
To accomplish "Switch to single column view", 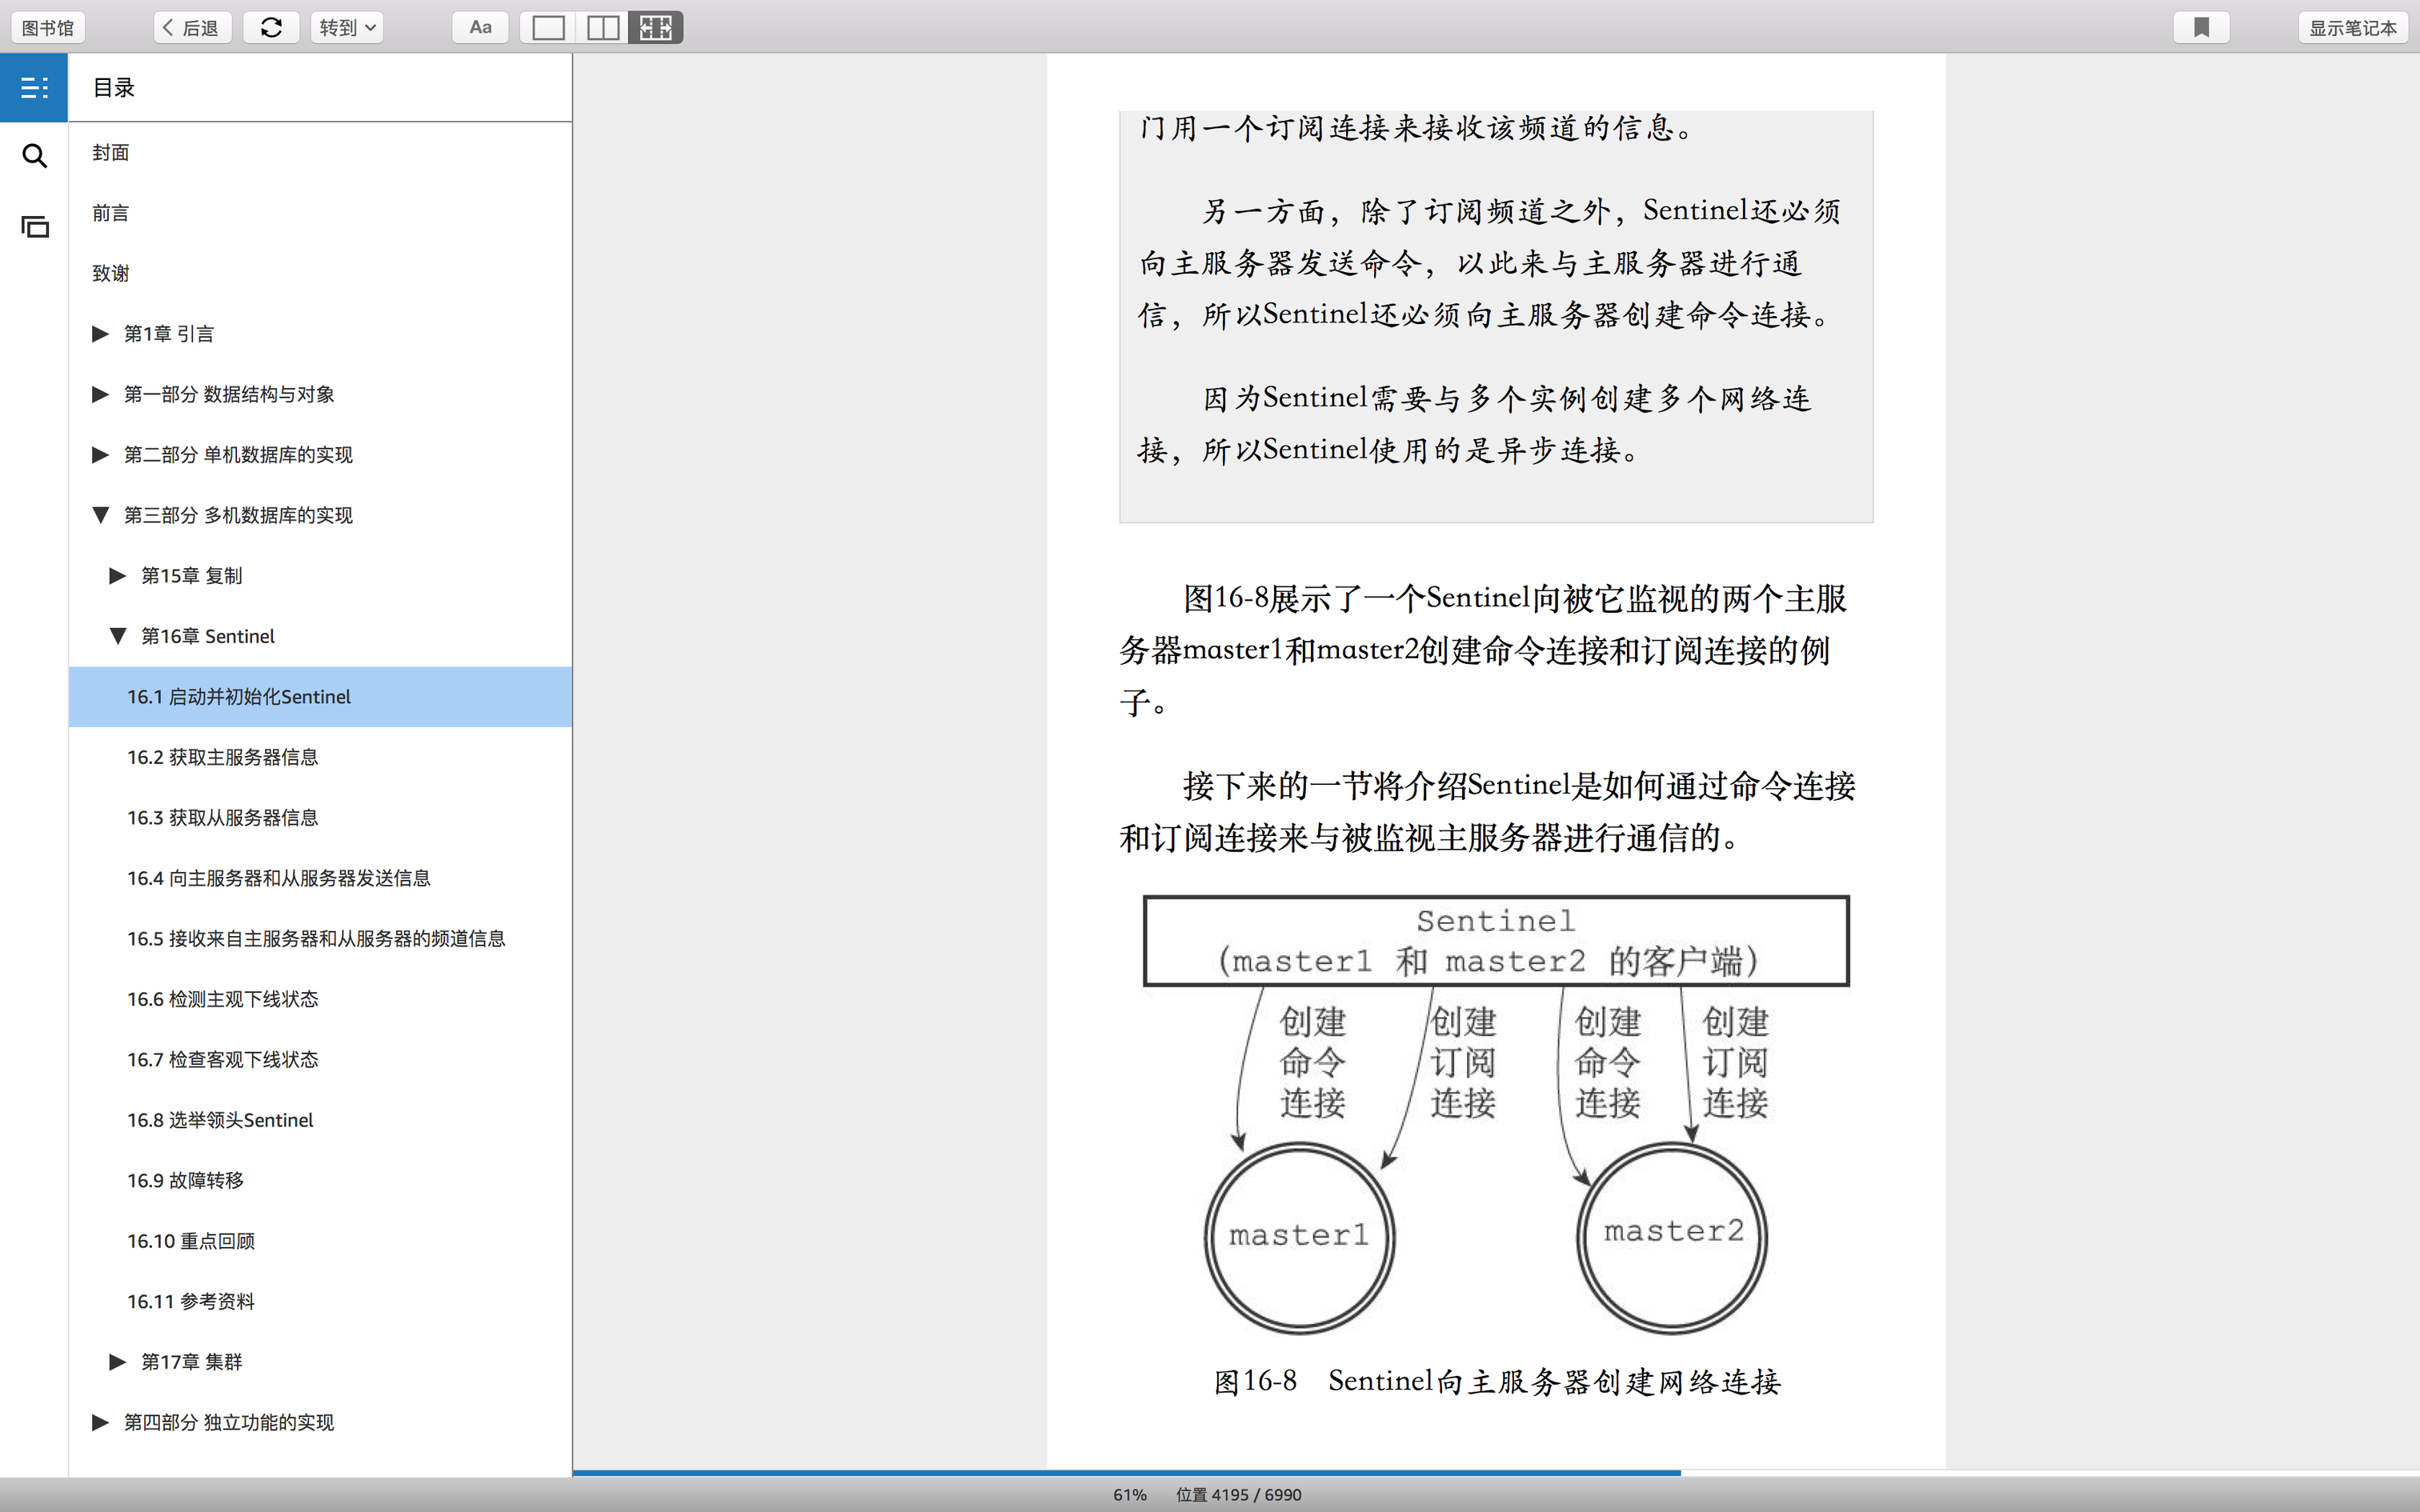I will pyautogui.click(x=548, y=28).
